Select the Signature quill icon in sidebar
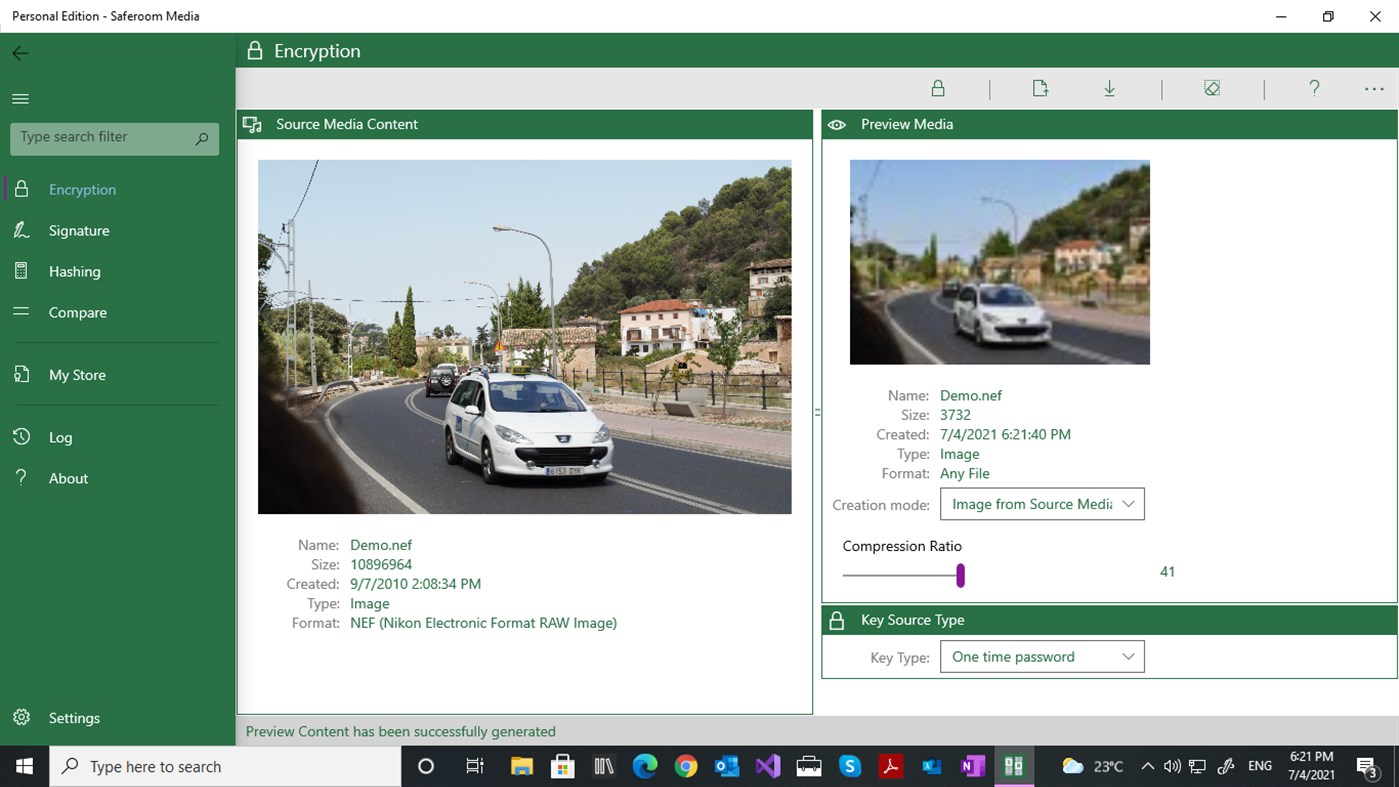The image size is (1399, 787). coord(21,230)
